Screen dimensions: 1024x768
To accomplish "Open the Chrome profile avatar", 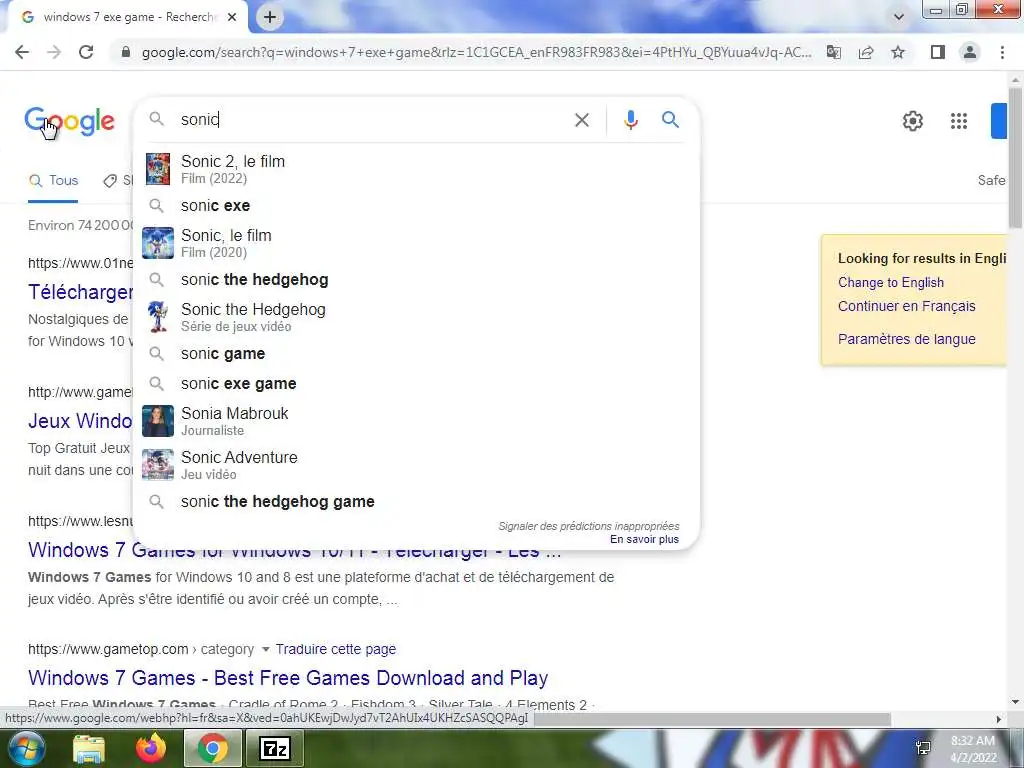I will point(970,52).
